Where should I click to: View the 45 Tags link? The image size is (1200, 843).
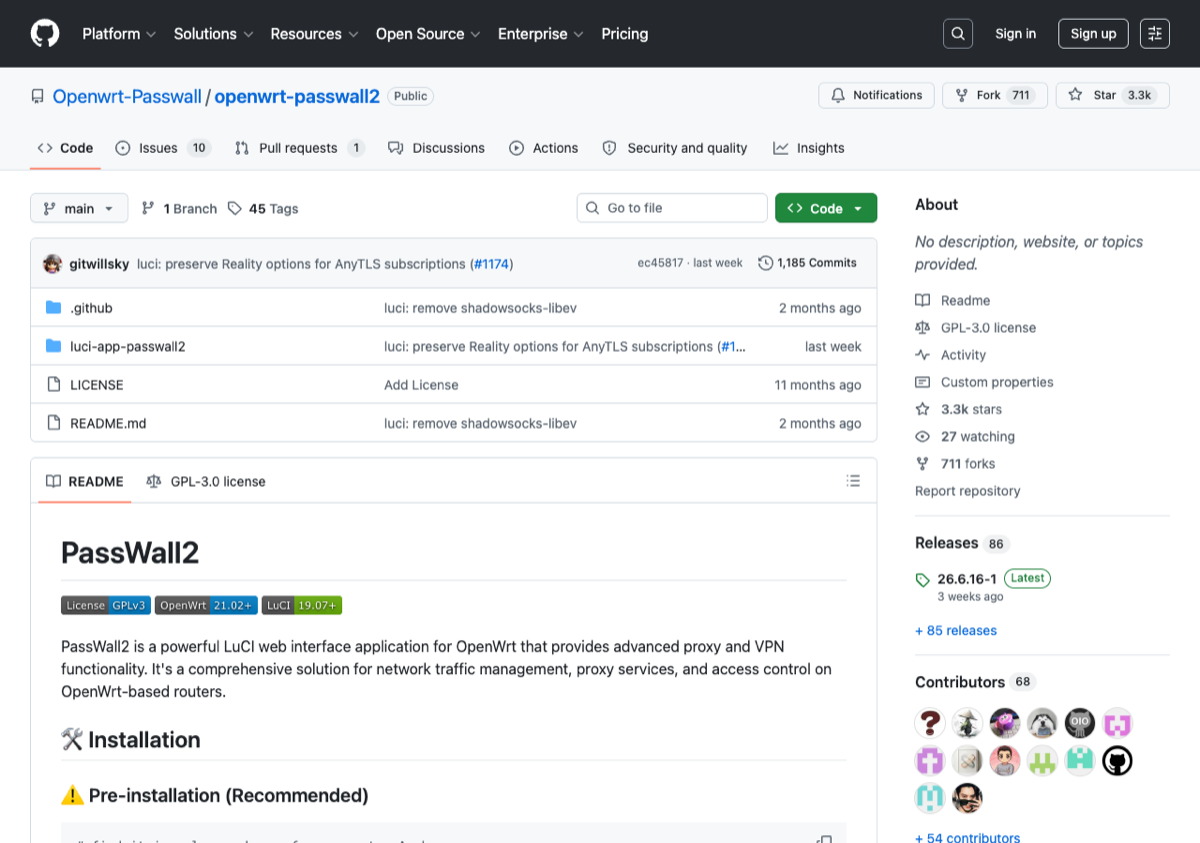click(263, 208)
